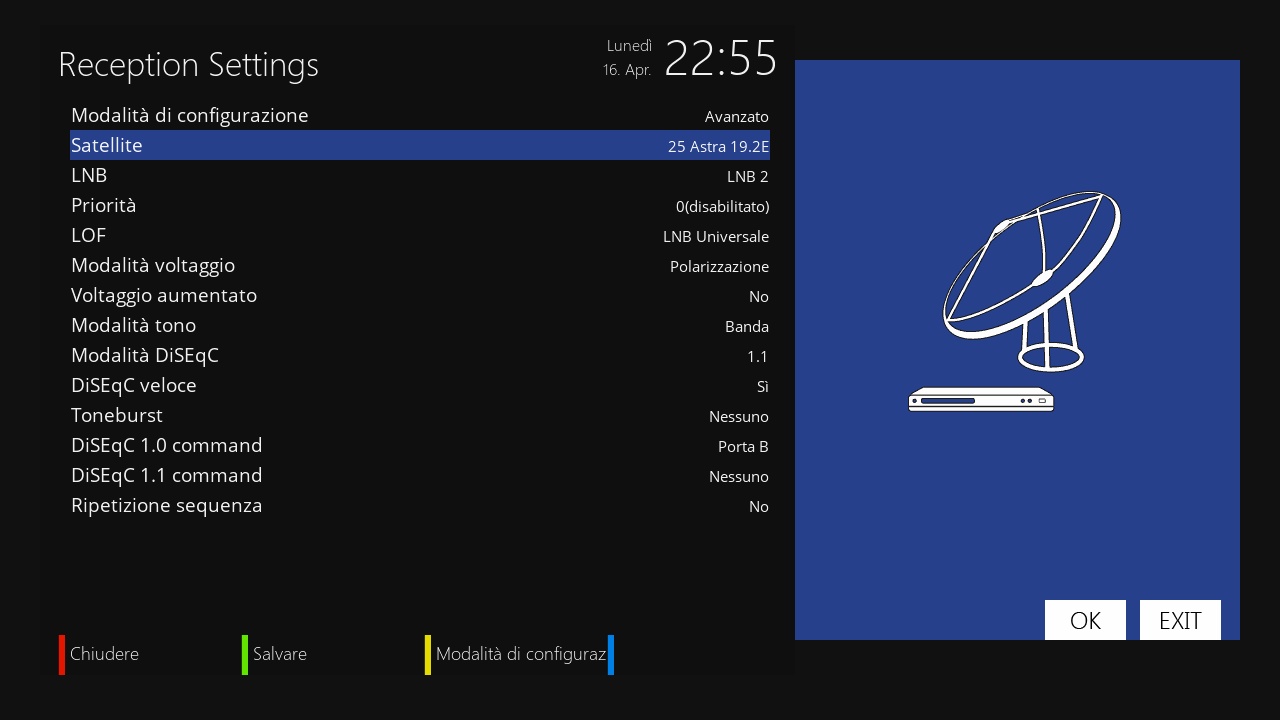Image resolution: width=1280 pixels, height=720 pixels.
Task: Select the Modalità di configurazione row
Action: click(420, 115)
